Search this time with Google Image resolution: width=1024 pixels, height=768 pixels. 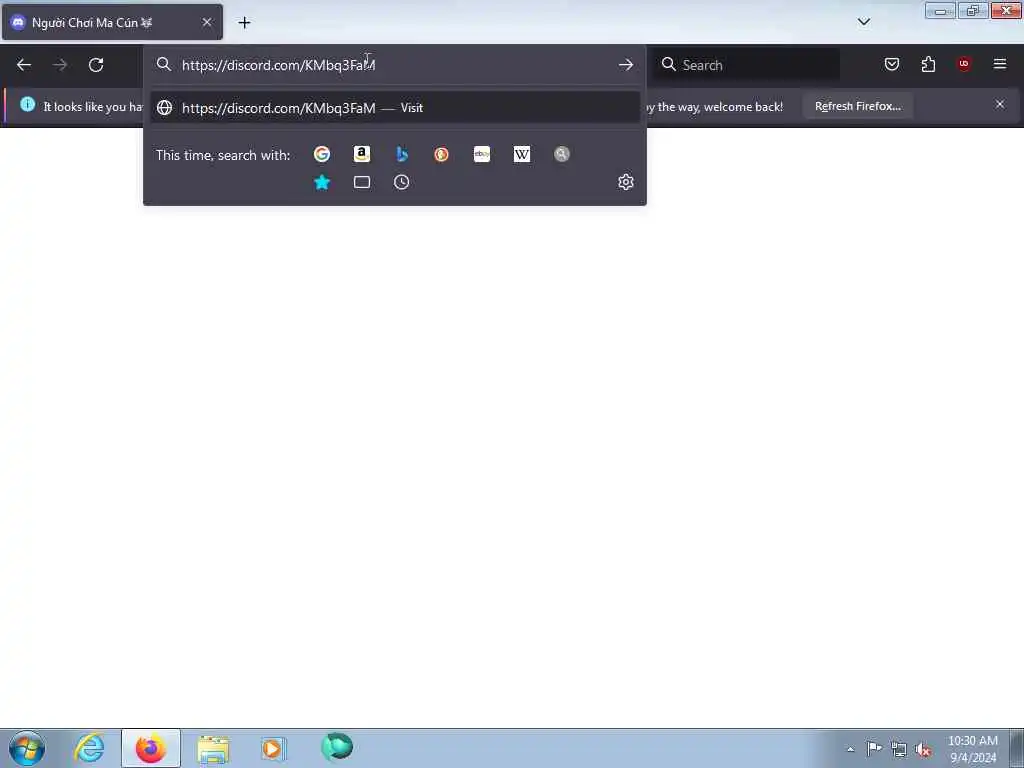tap(321, 154)
